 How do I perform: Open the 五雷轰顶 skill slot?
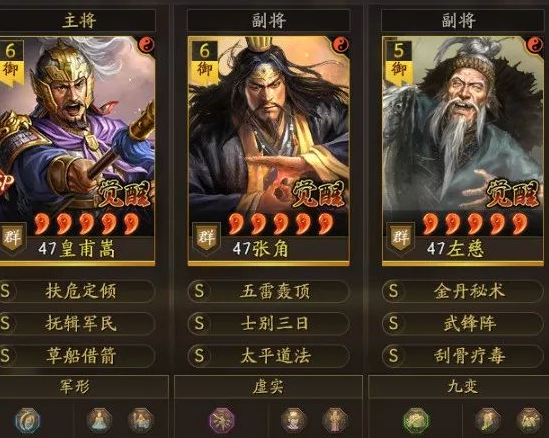[269, 291]
